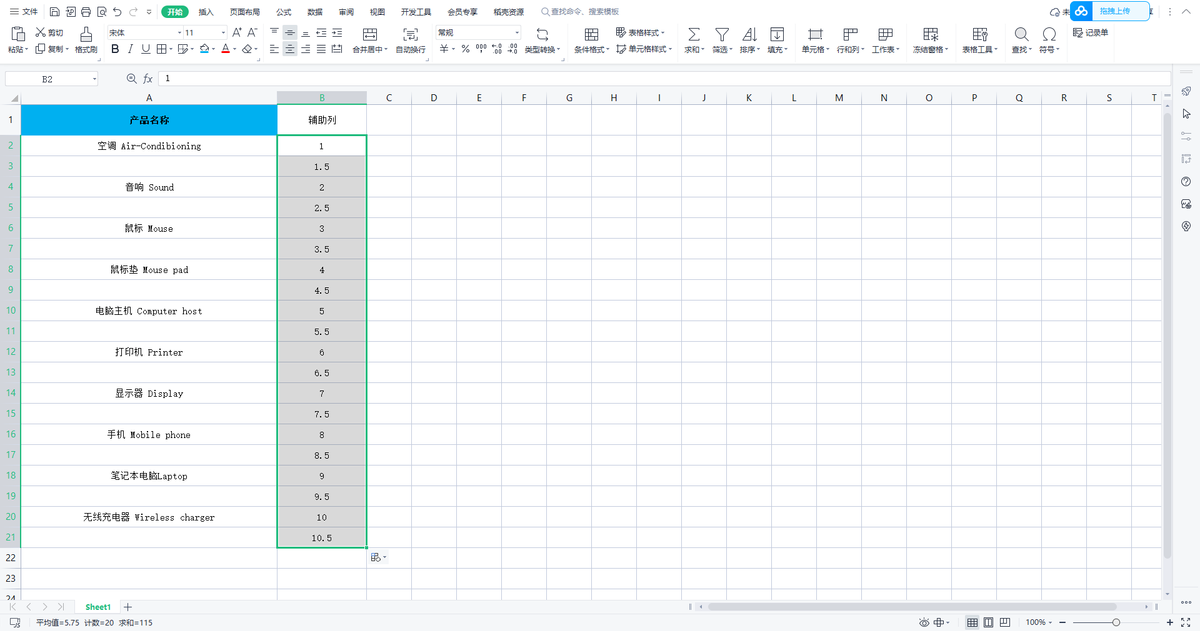Image resolution: width=1200 pixels, height=631 pixels.
Task: Switch to the Developer Tools (开发工具) tab
Action: tap(416, 12)
